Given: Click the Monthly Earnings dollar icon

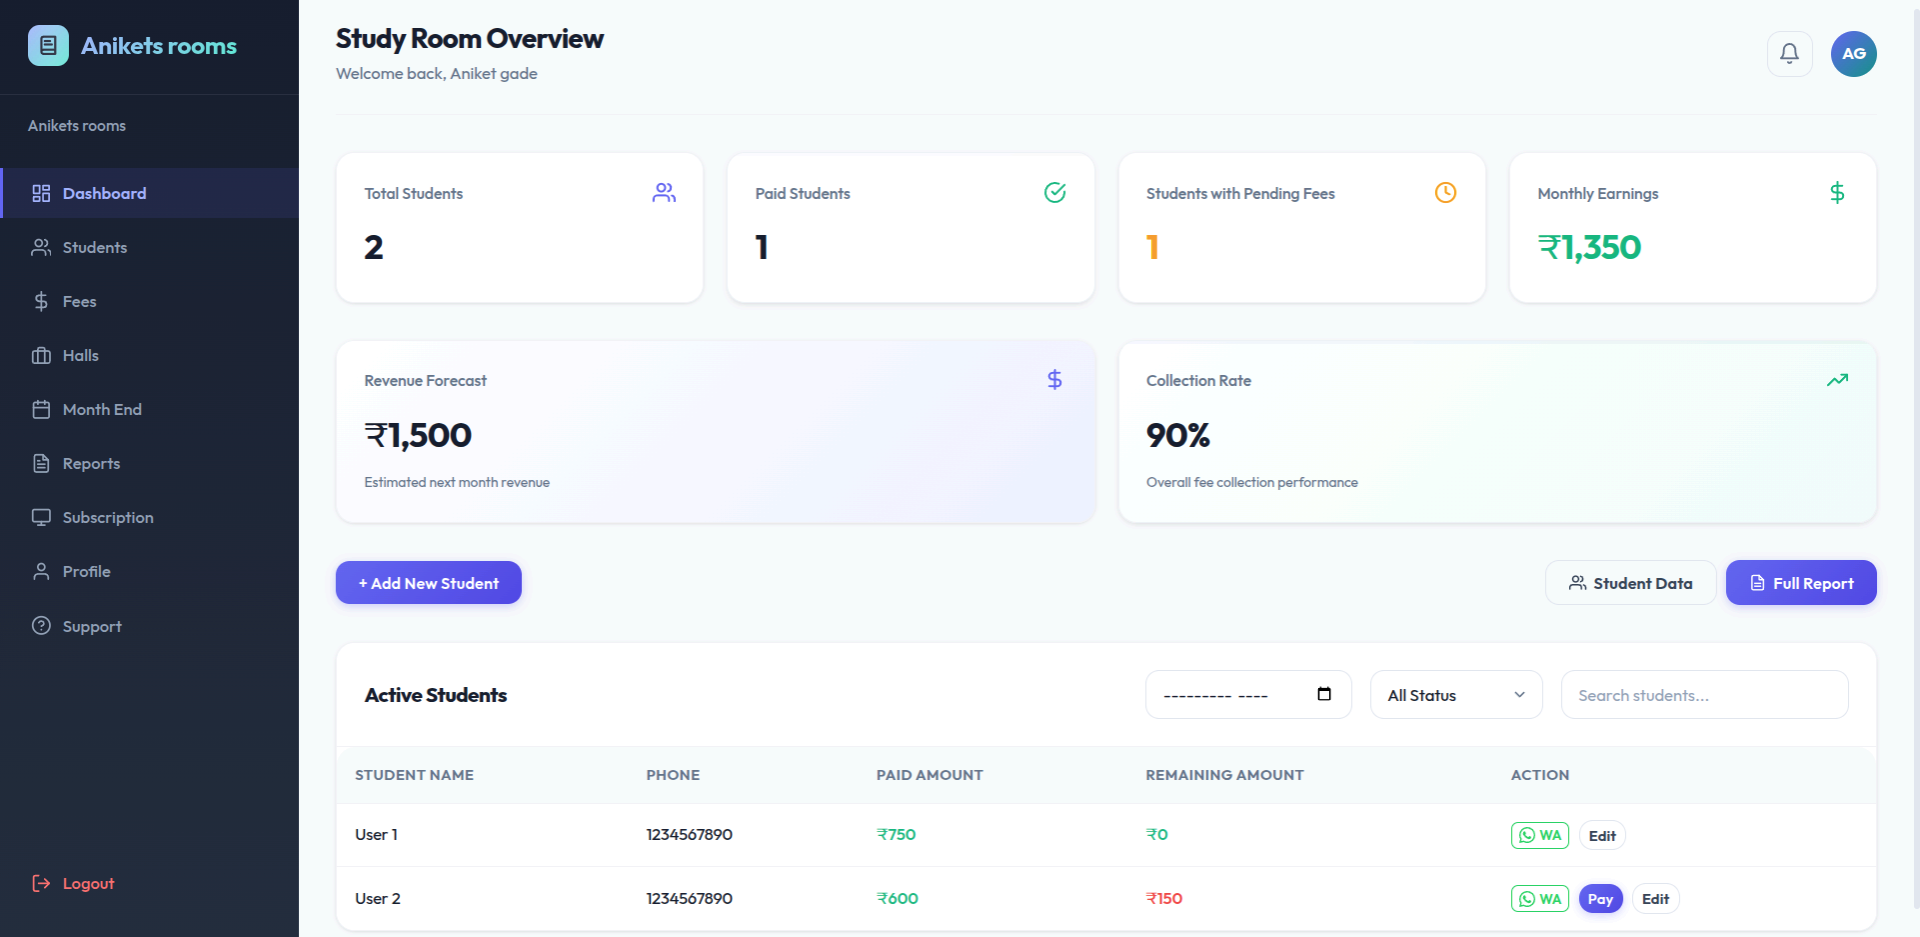Looking at the screenshot, I should point(1837,193).
